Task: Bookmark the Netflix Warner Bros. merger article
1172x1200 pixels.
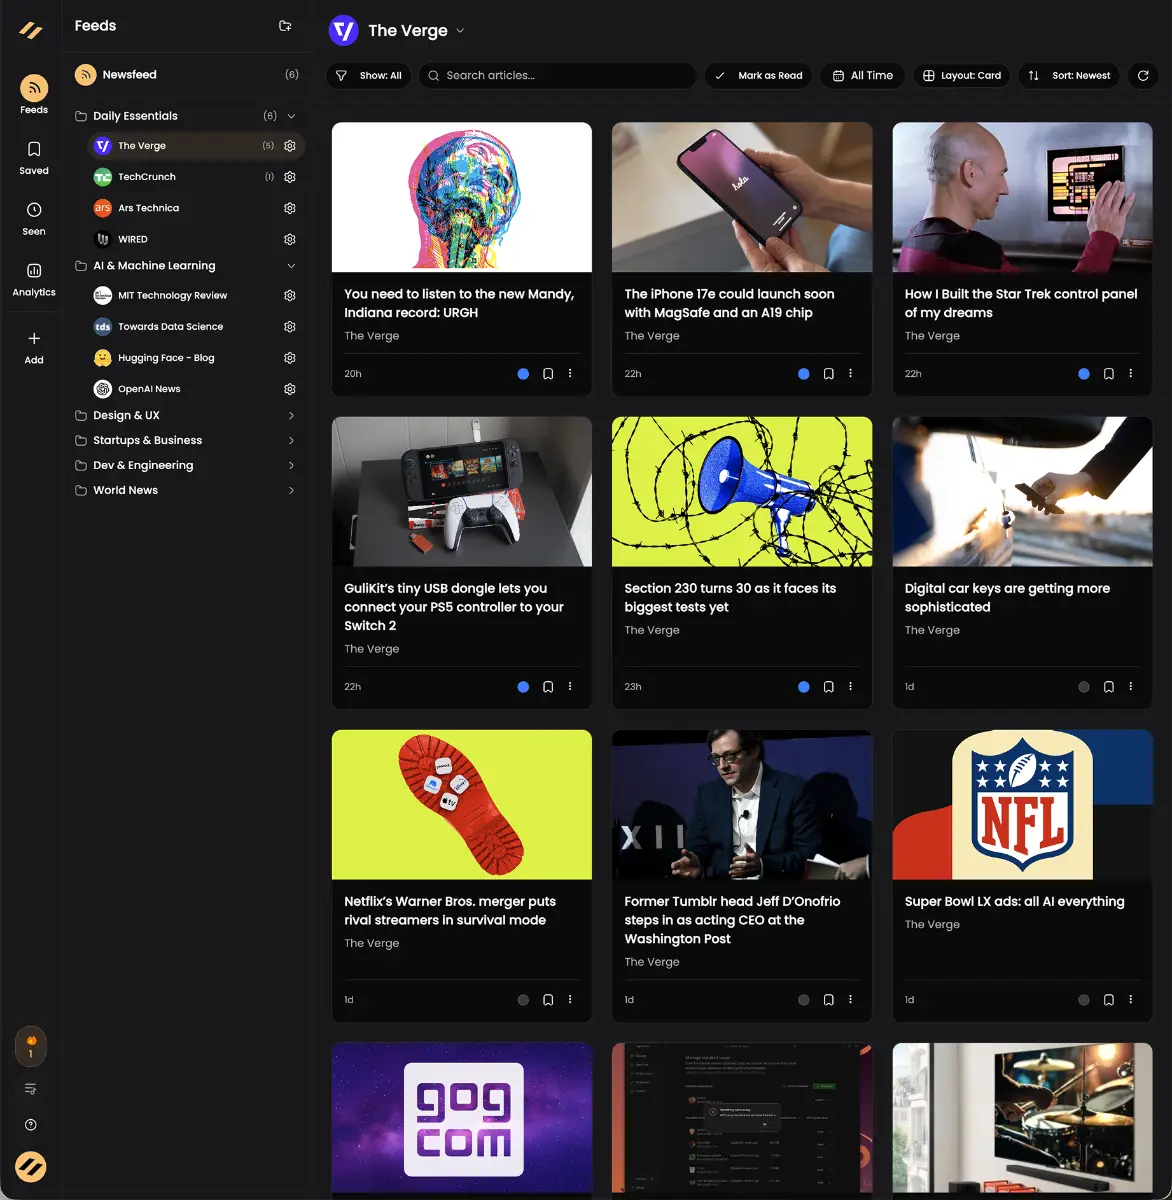Action: [x=548, y=1000]
